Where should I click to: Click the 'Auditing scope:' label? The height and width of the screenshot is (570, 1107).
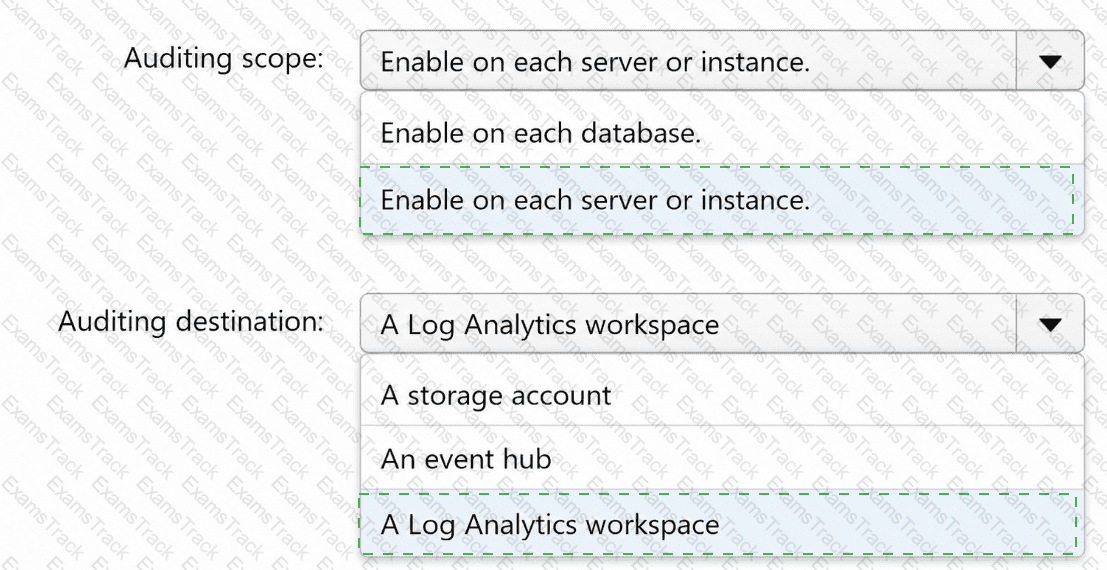click(x=223, y=58)
